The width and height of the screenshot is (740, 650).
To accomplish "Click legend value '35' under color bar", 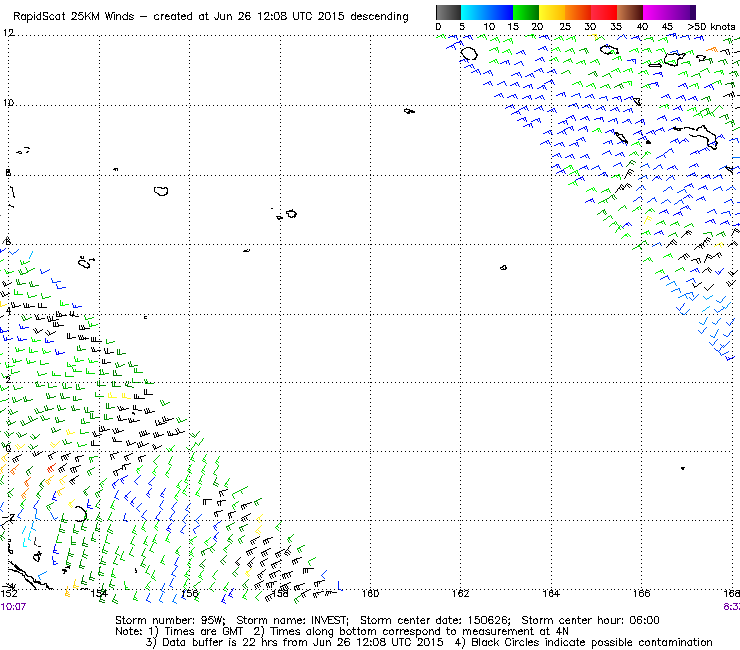I will [616, 27].
